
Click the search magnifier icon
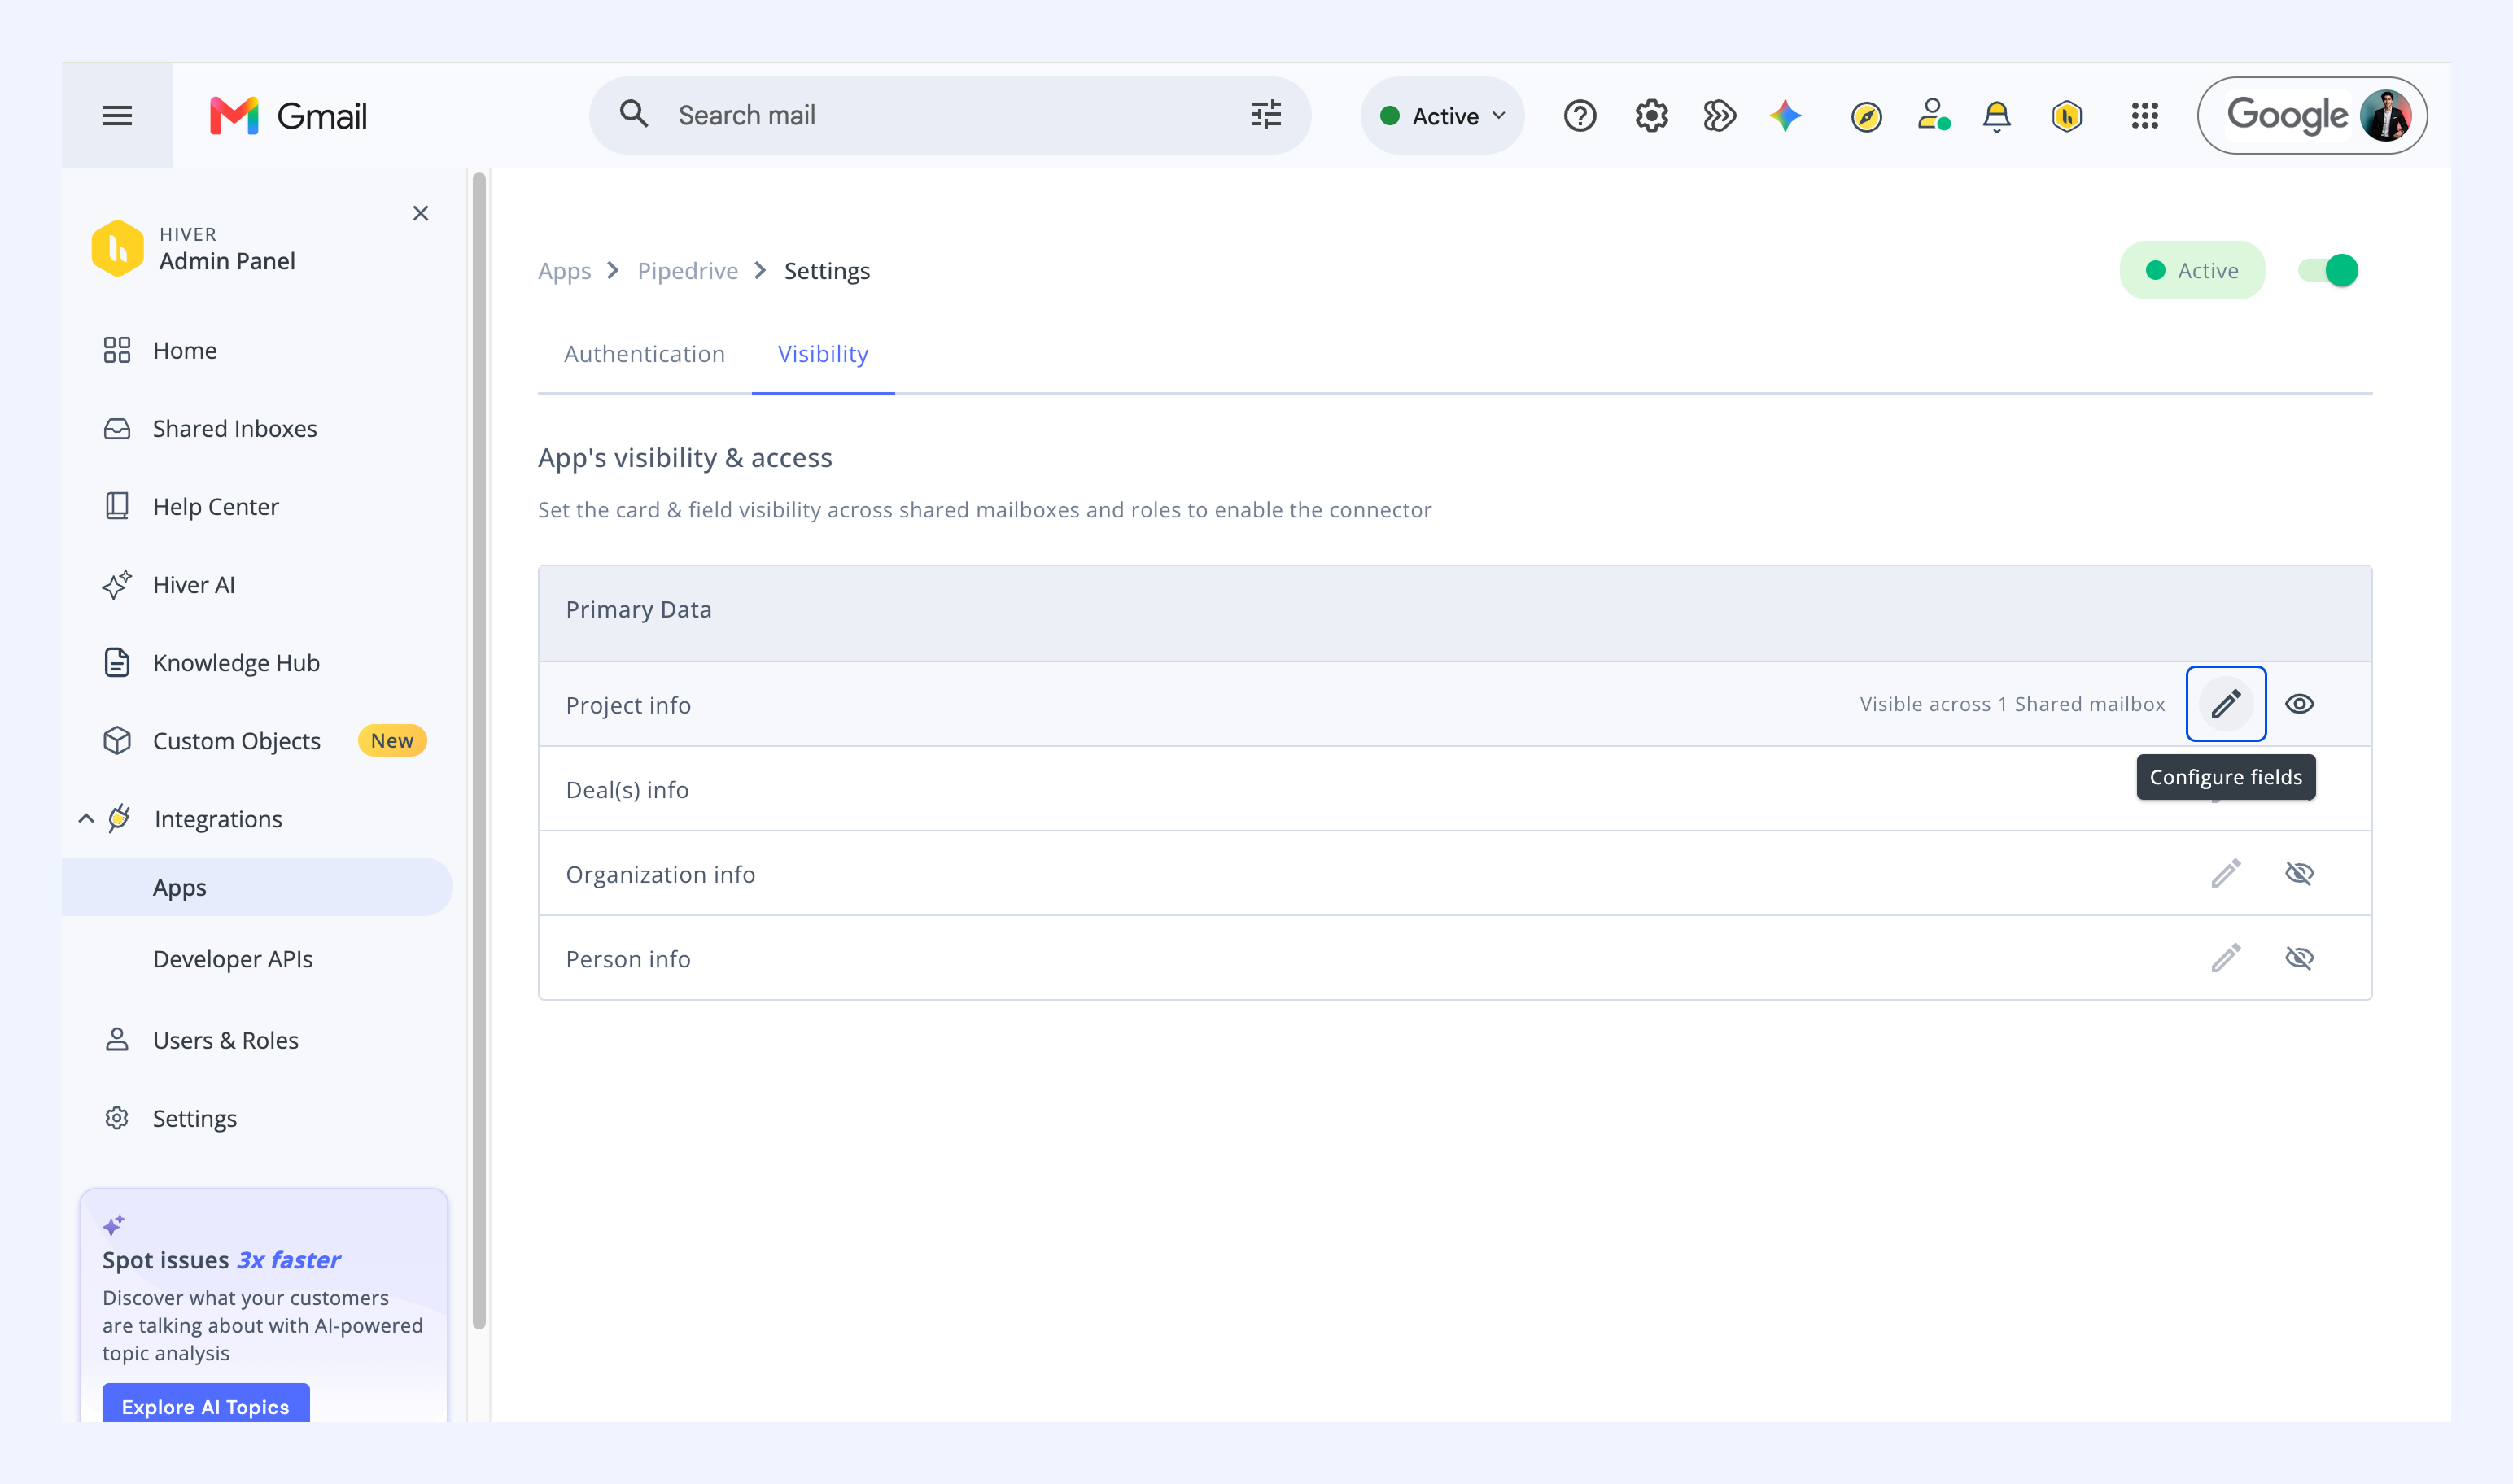coord(634,114)
